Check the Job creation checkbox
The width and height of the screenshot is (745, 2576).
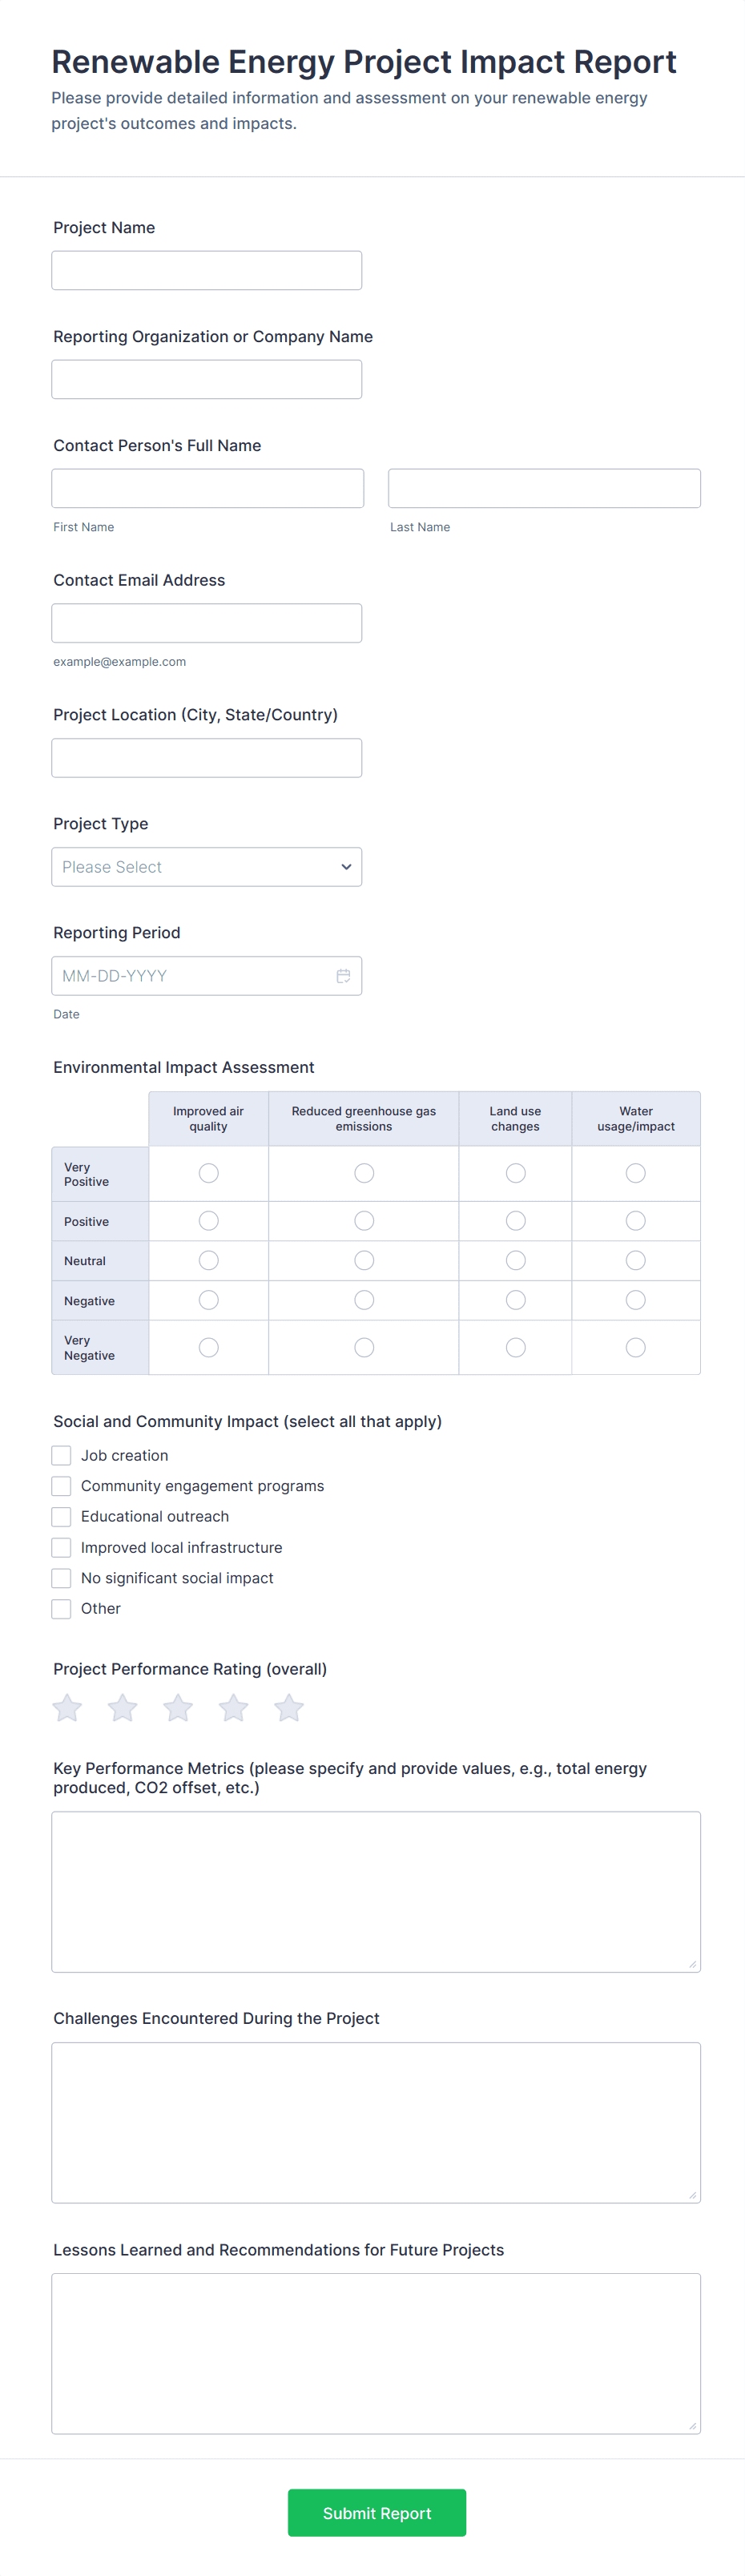(x=62, y=1456)
